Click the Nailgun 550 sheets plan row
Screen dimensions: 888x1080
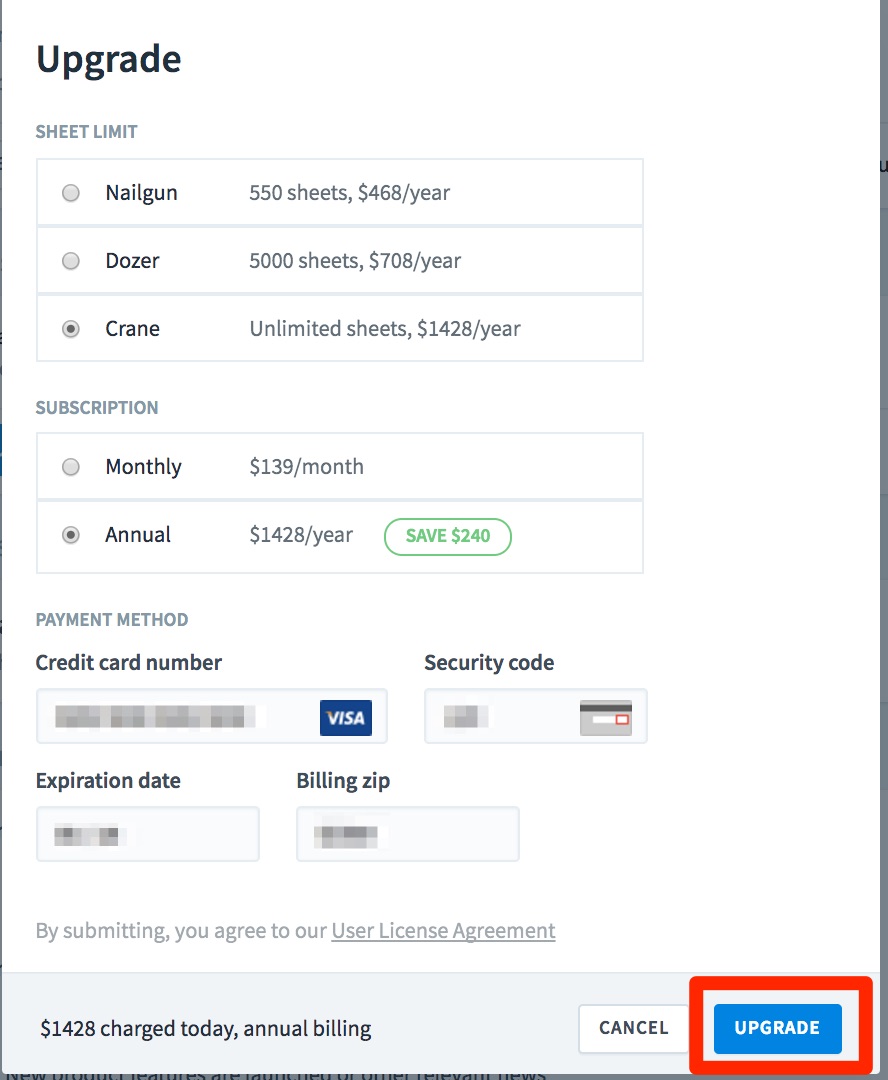[x=340, y=192]
